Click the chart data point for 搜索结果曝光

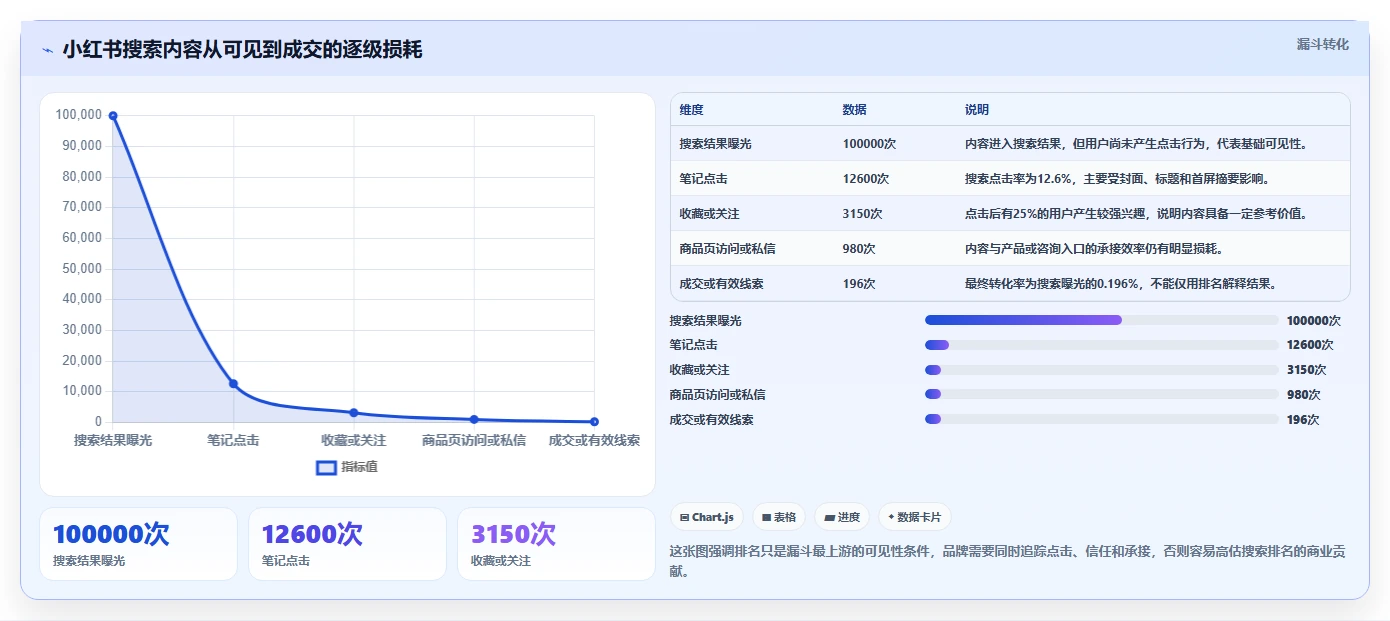pos(113,116)
